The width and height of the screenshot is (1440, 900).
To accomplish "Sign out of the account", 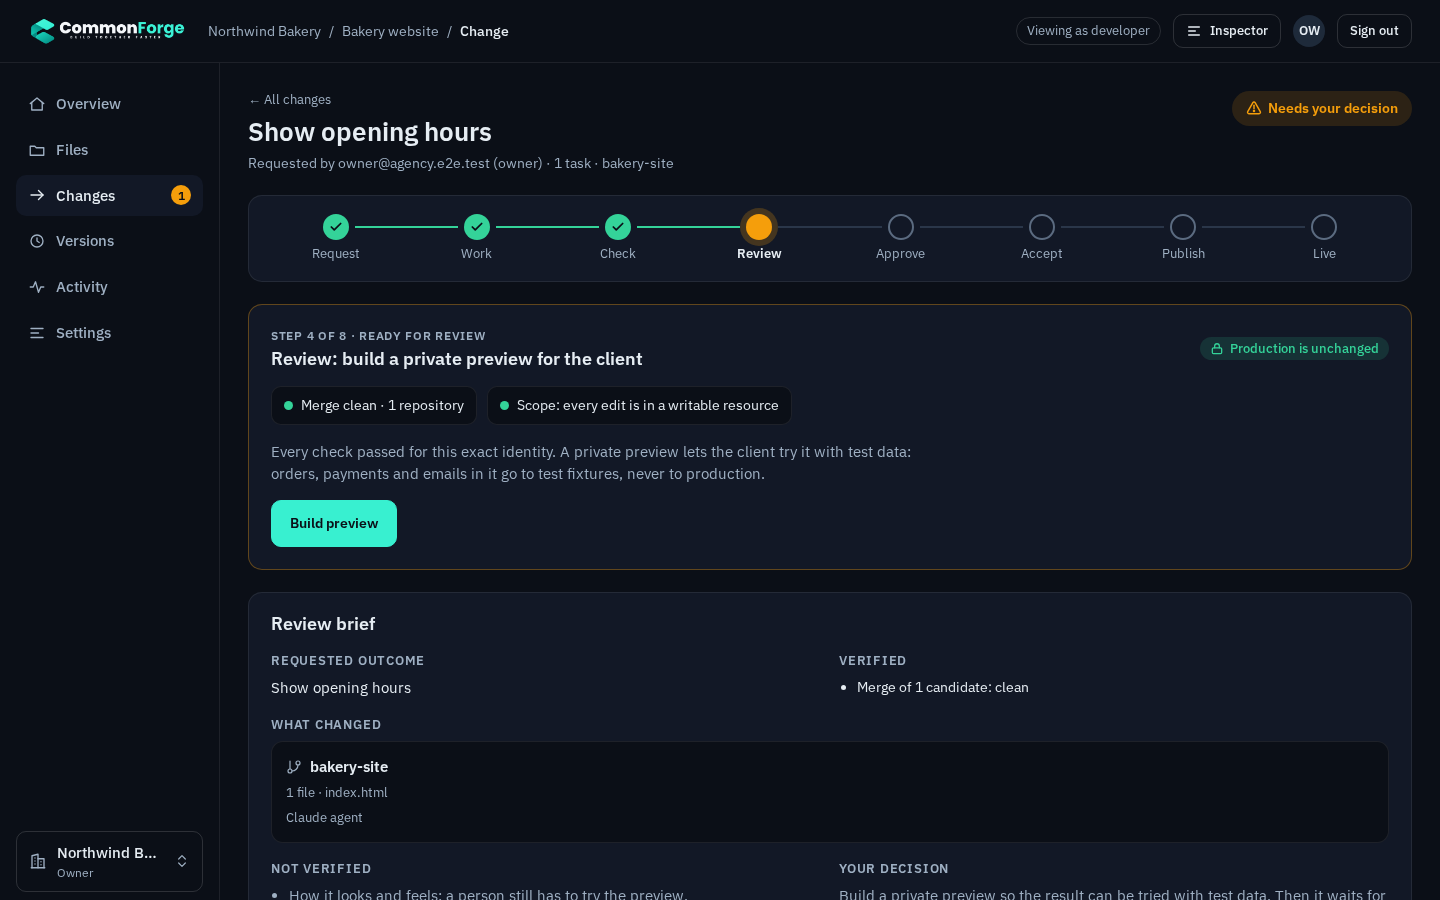I will tap(1374, 31).
